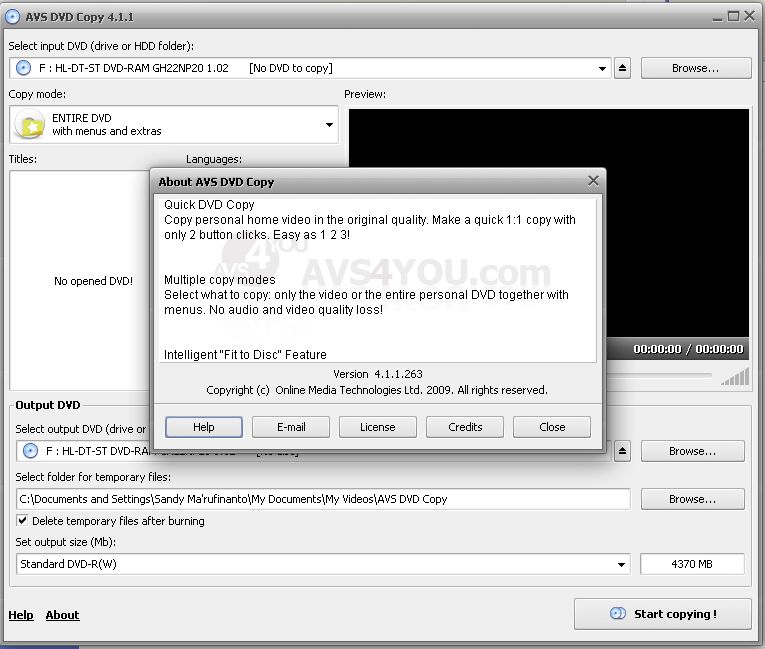Click the temporary files folder path field
The width and height of the screenshot is (765, 649).
pyautogui.click(x=323, y=499)
